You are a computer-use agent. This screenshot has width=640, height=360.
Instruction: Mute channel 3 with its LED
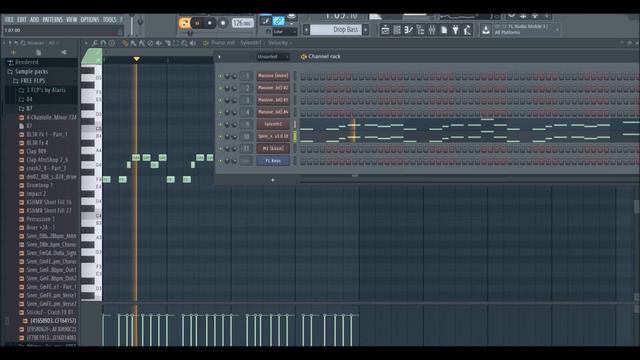coord(220,100)
